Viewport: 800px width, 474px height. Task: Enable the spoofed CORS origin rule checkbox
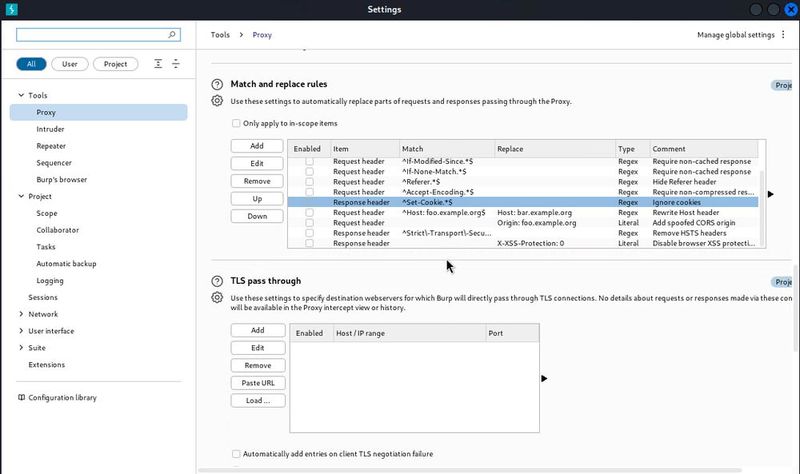[309, 222]
